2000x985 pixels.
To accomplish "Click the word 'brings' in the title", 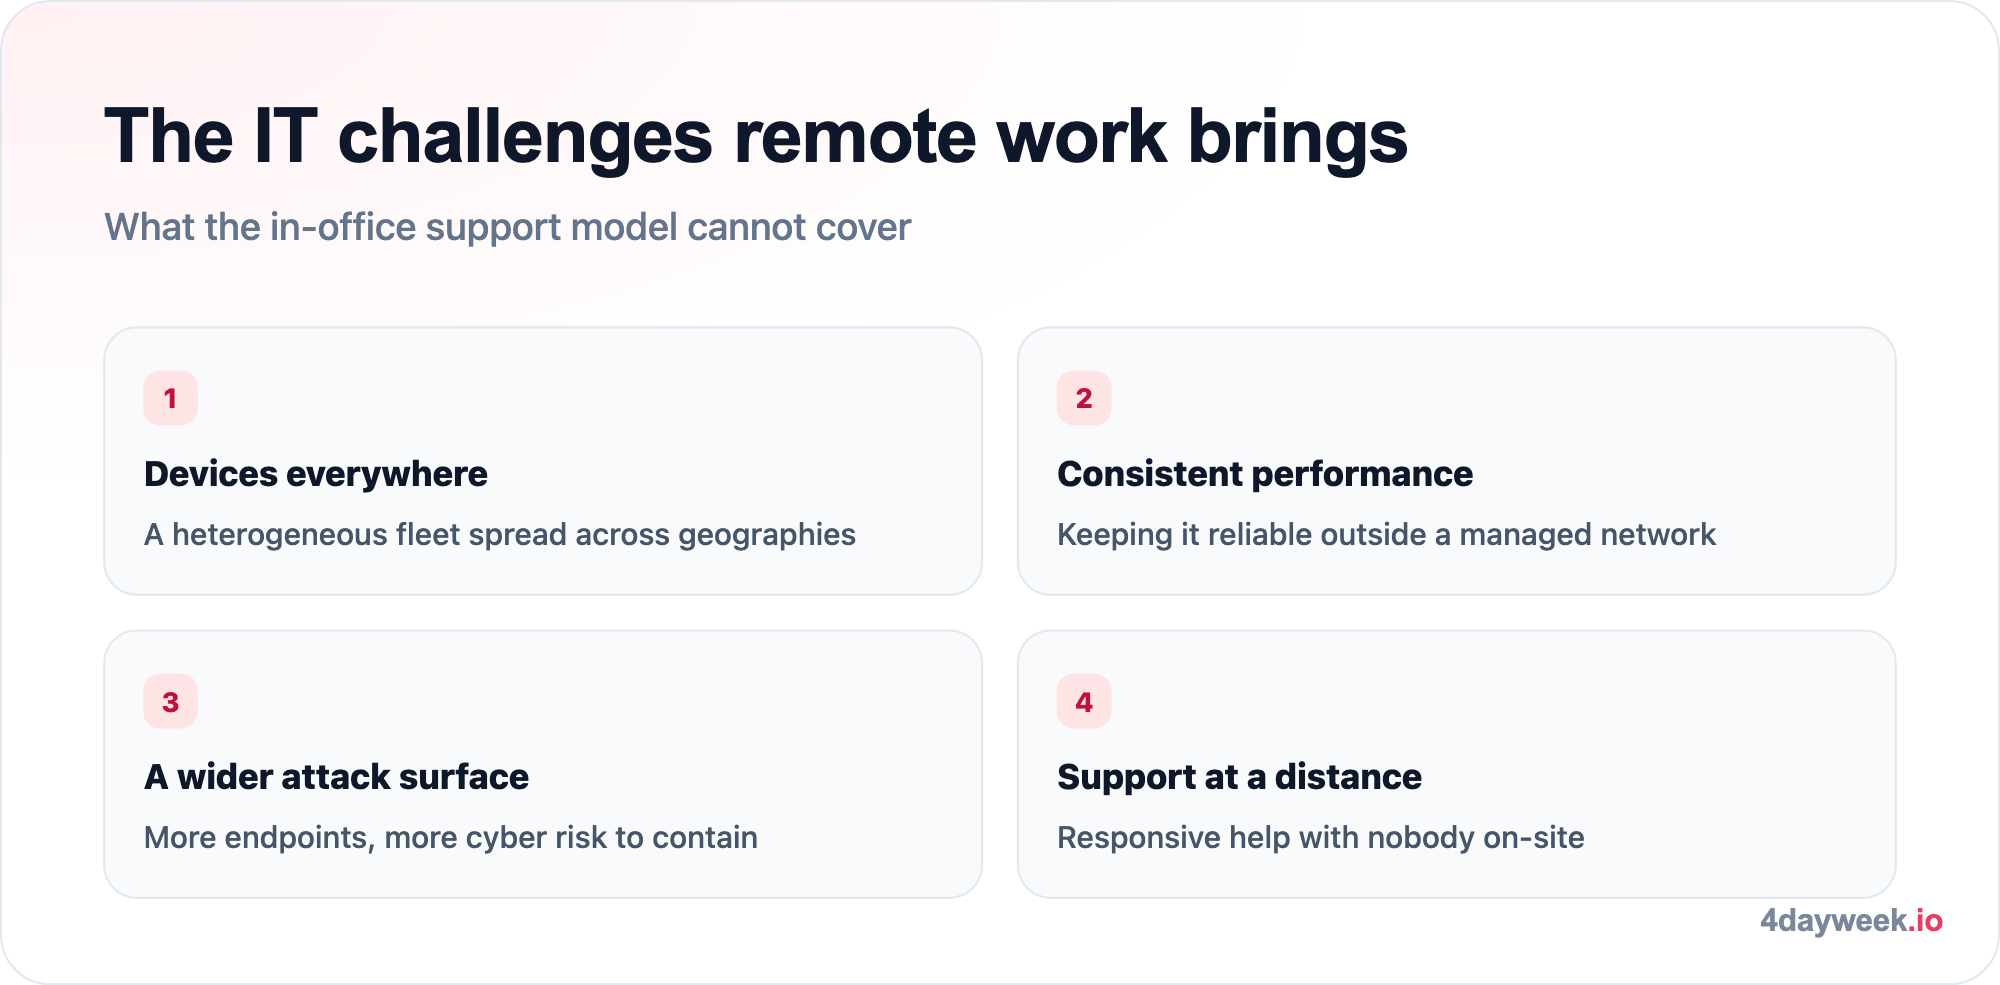I will [x=1298, y=138].
